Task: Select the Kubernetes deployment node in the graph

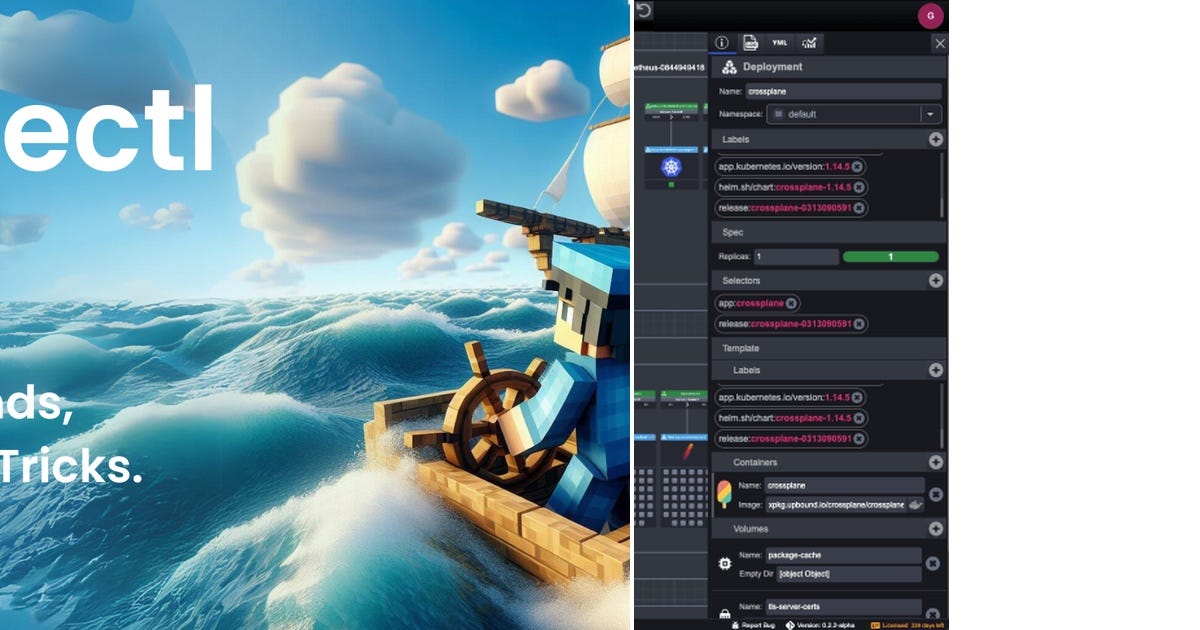Action: pyautogui.click(x=672, y=168)
